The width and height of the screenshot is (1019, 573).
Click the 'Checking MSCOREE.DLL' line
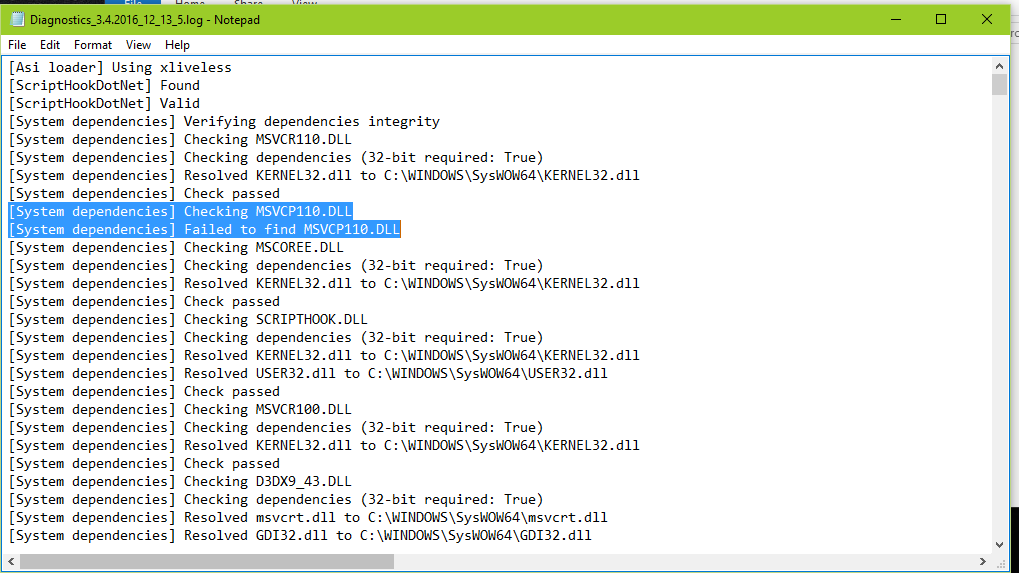click(x=176, y=248)
